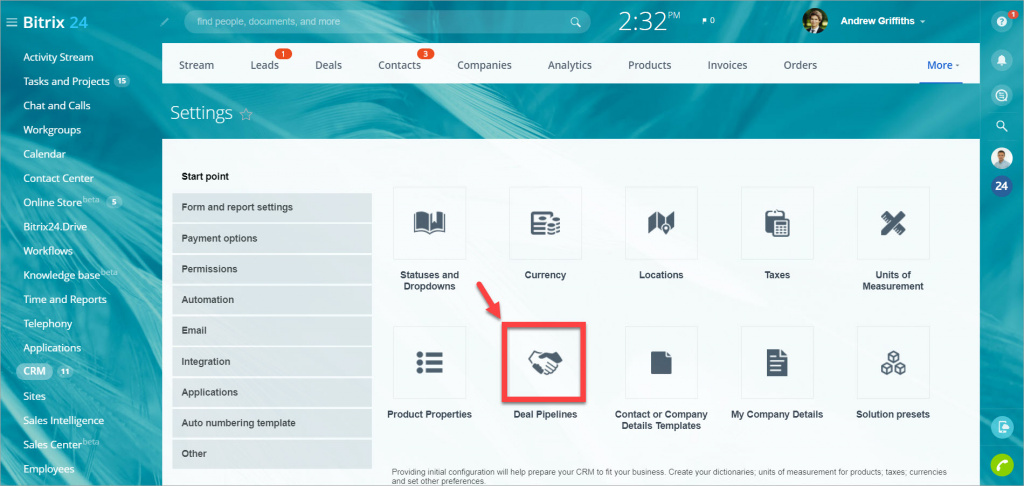Open Contact or Company Details Templates icon
The width and height of the screenshot is (1024, 486).
click(x=661, y=363)
